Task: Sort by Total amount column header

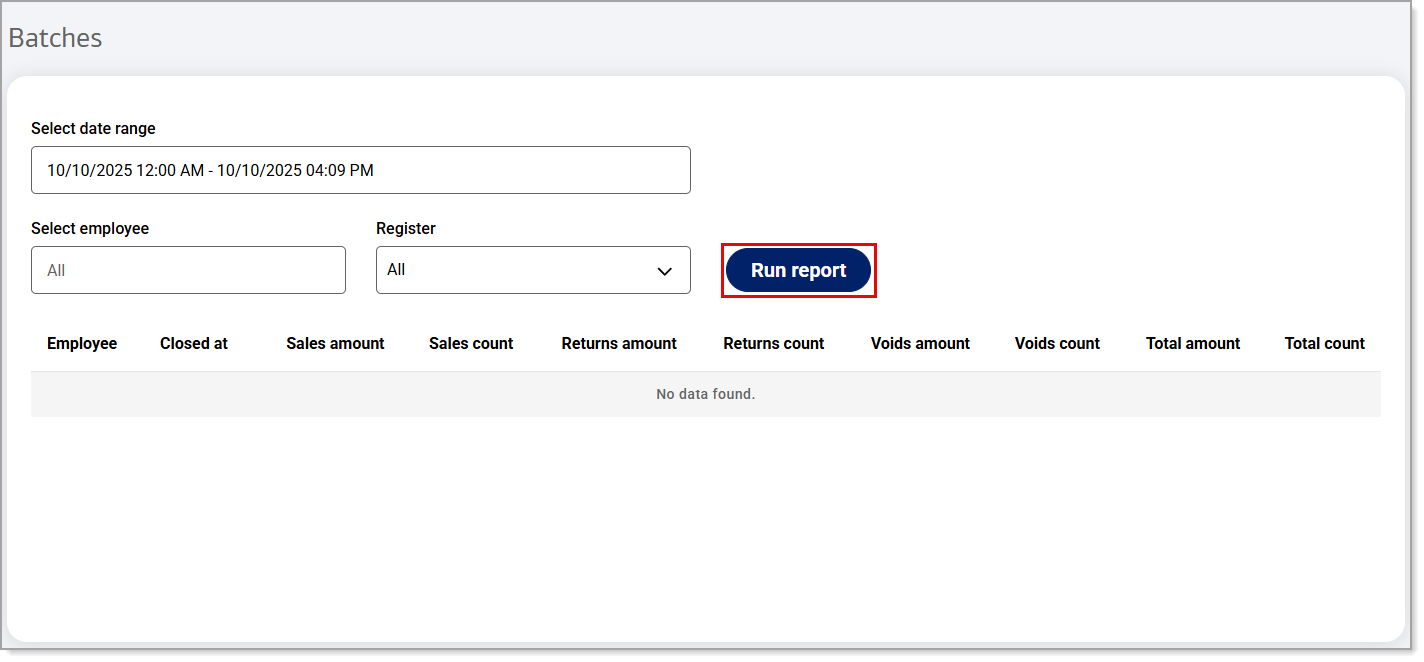Action: pyautogui.click(x=1192, y=343)
